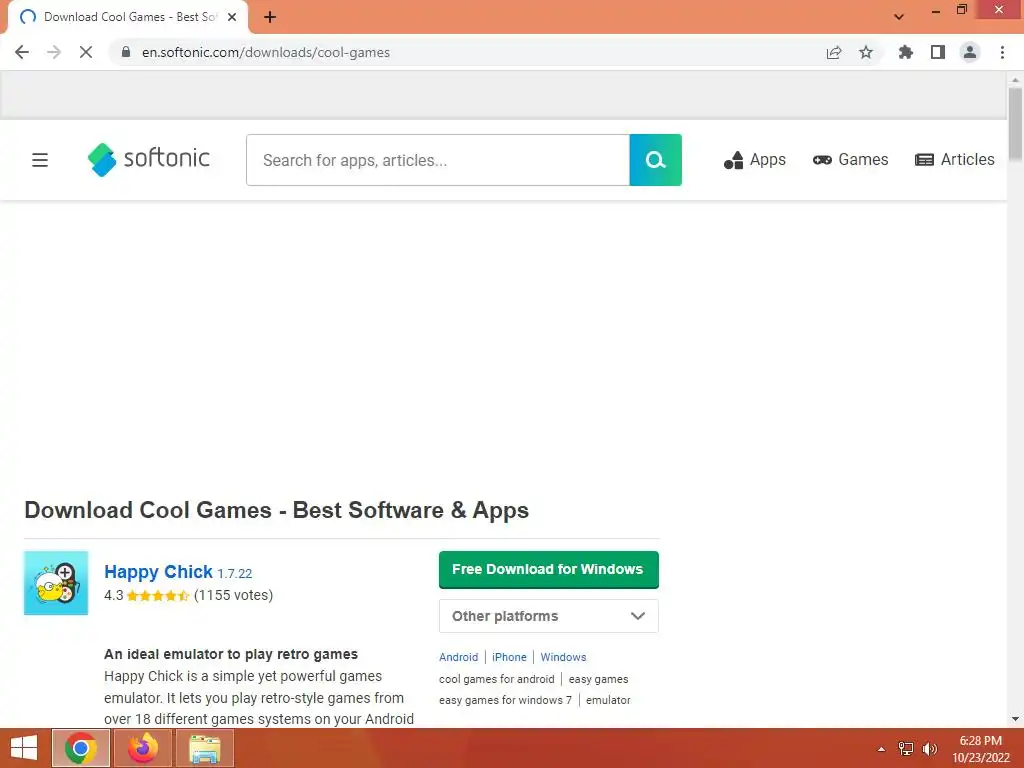Click the Happy Chick app thumbnail
Viewport: 1024px width, 768px height.
pyautogui.click(x=56, y=583)
